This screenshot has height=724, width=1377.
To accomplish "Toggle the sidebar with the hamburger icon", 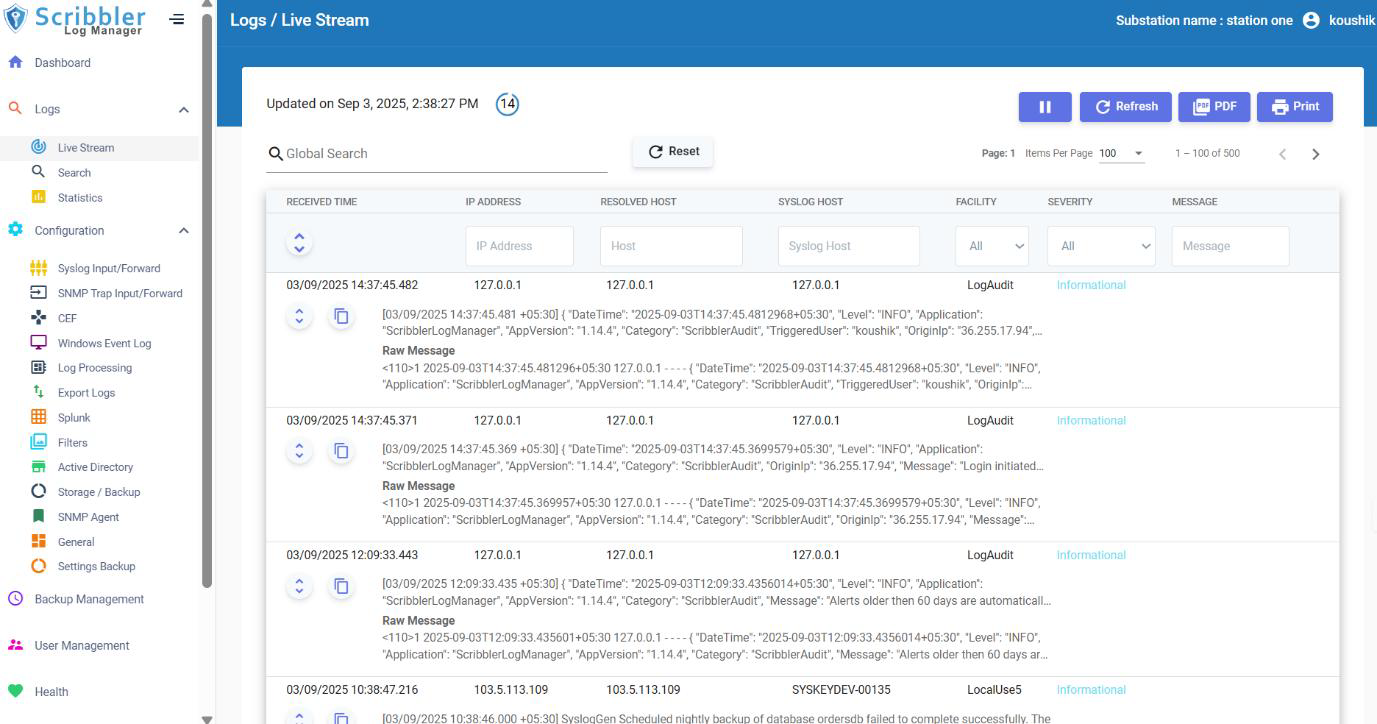I will point(177,18).
